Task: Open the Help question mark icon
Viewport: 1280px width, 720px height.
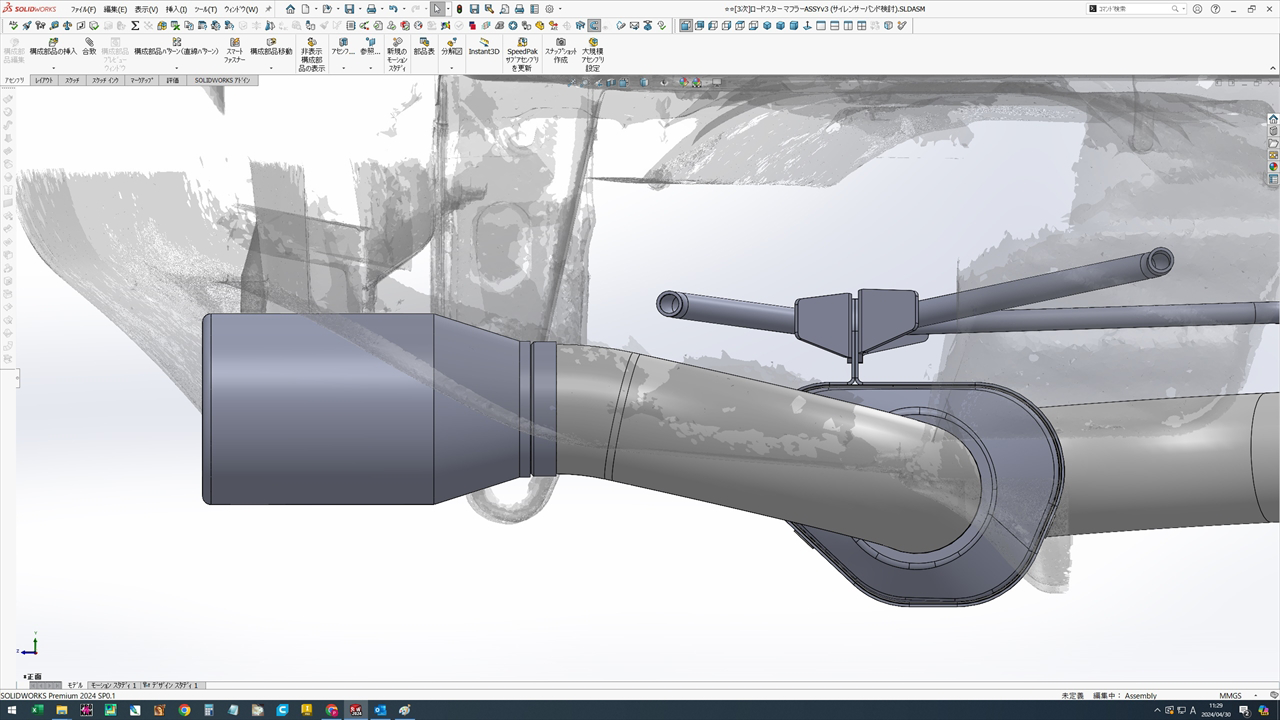Action: coord(1215,9)
